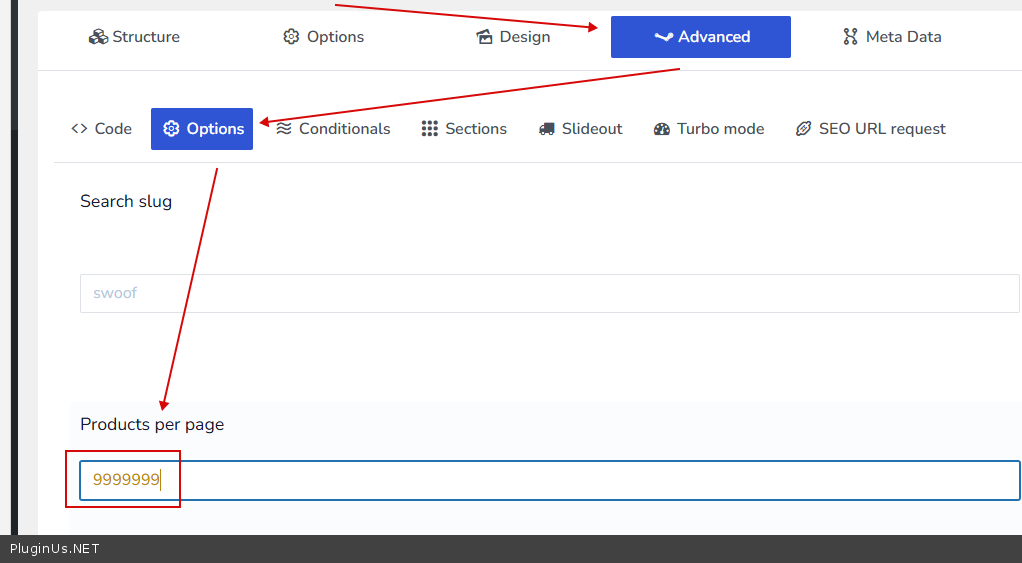Switch to the Advanced tab
Screen dimensions: 1022x563
[x=700, y=37]
